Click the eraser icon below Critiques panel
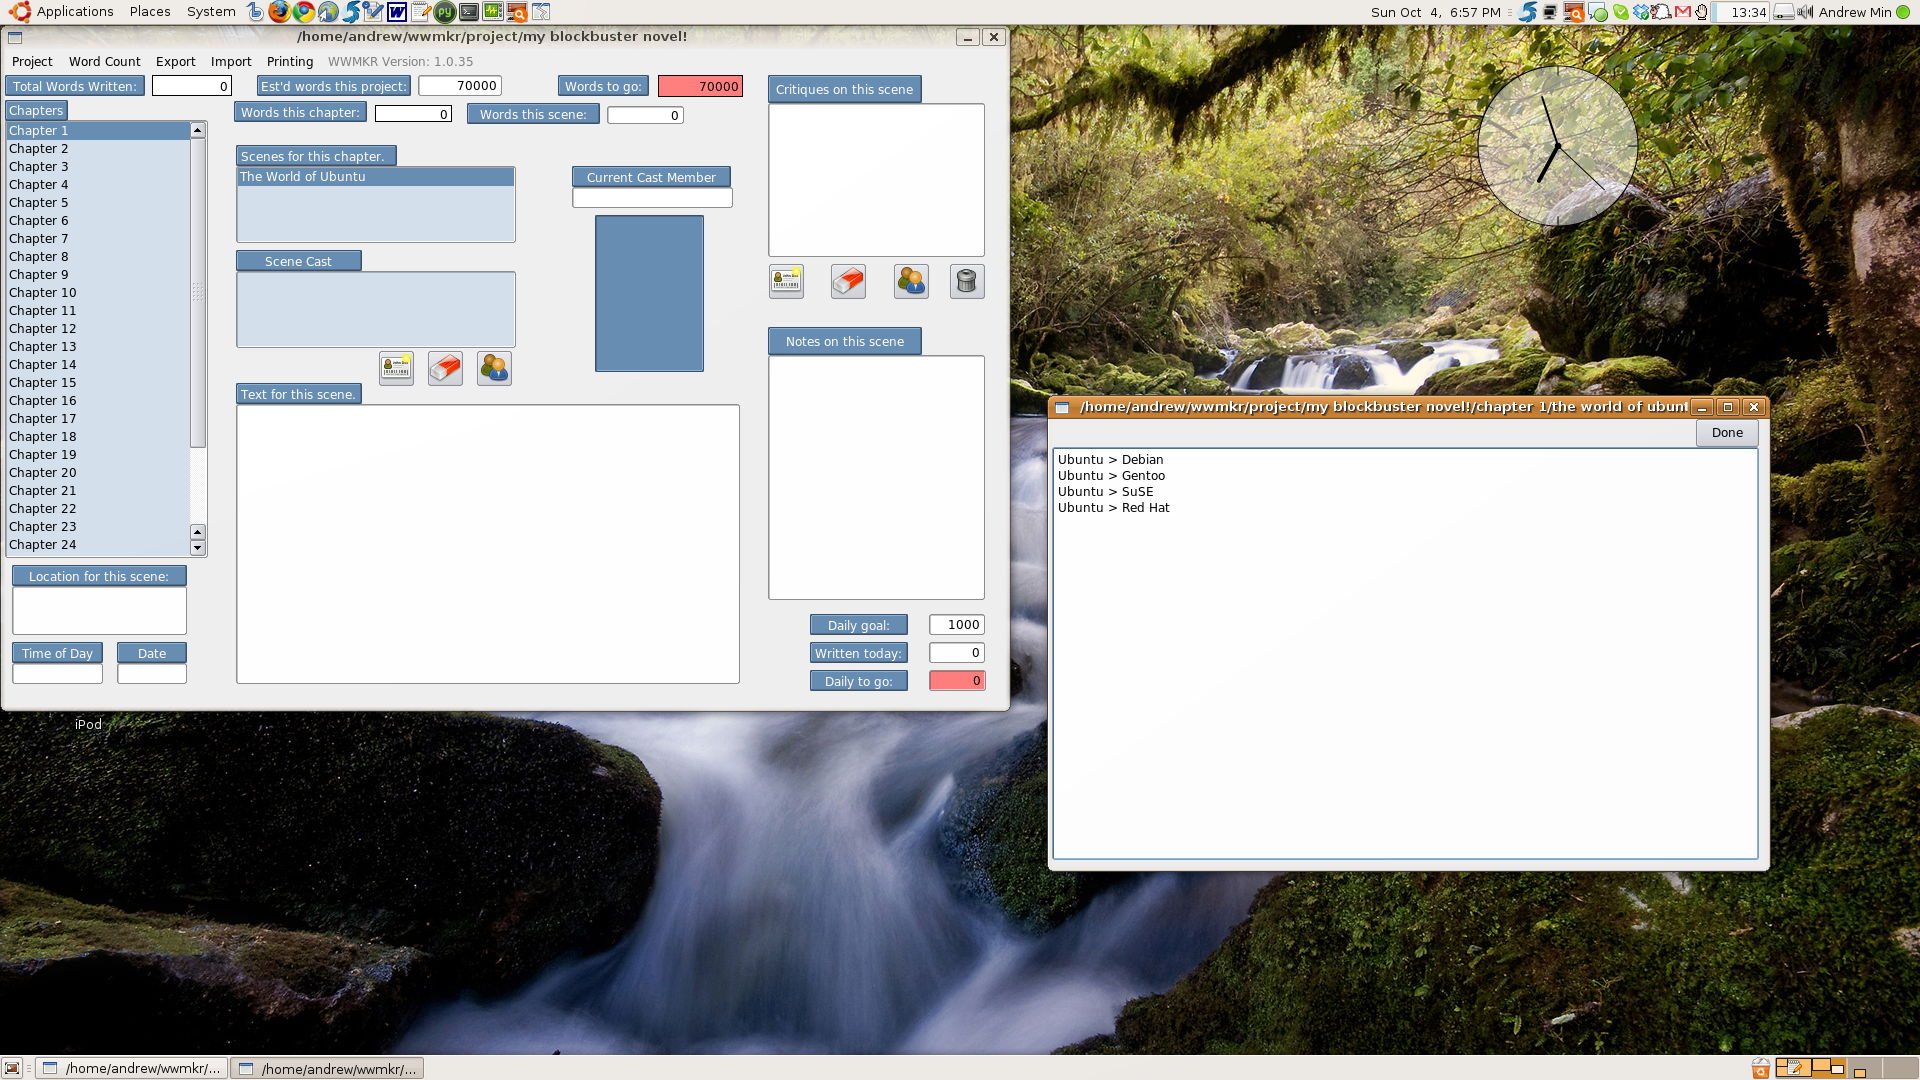The image size is (1920, 1080). [x=848, y=281]
